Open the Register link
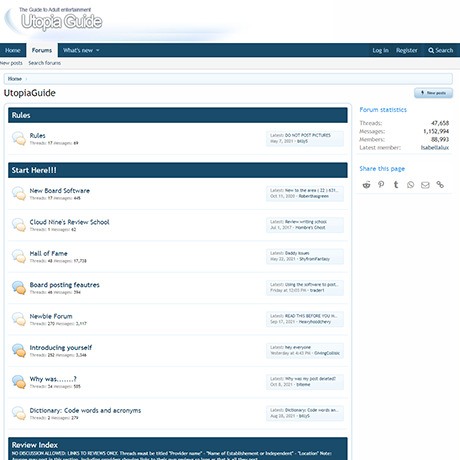Screen dimensions: 460x460 (x=407, y=50)
